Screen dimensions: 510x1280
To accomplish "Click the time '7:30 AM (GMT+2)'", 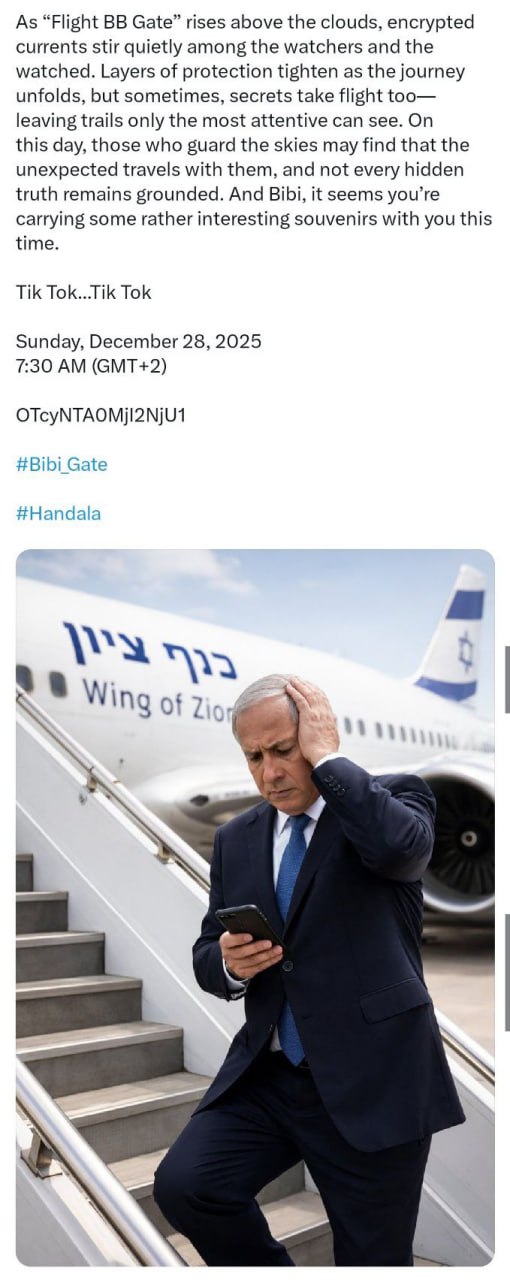I will [91, 366].
